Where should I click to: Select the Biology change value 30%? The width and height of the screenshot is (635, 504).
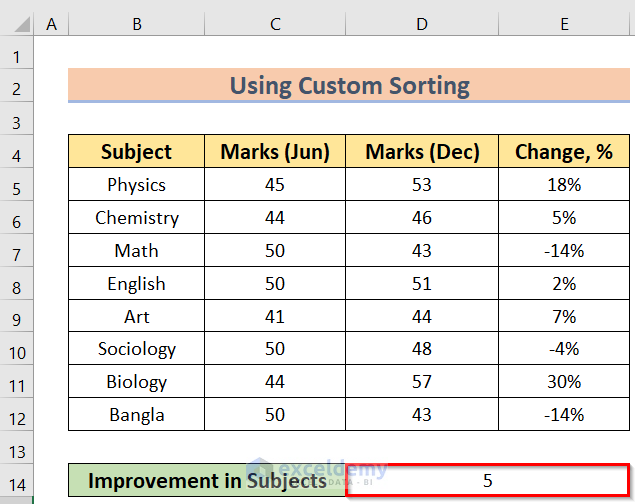click(x=562, y=382)
